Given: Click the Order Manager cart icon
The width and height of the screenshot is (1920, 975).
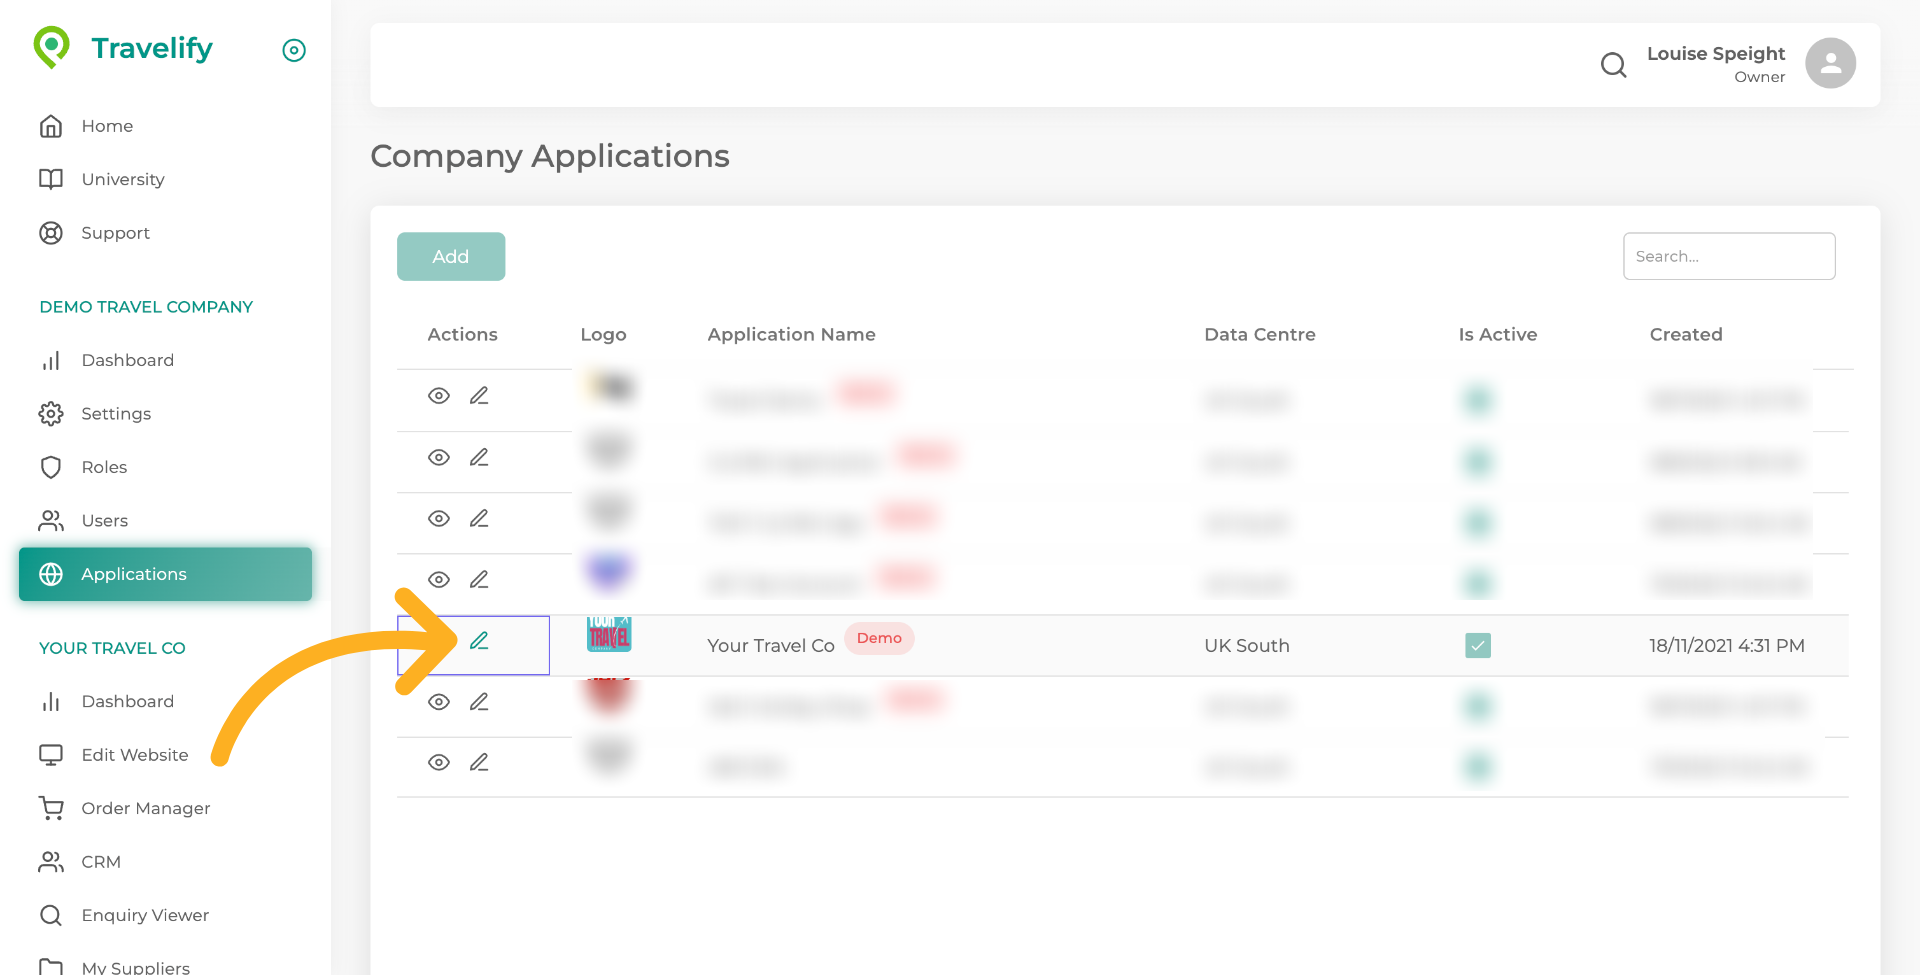Looking at the screenshot, I should click(51, 808).
